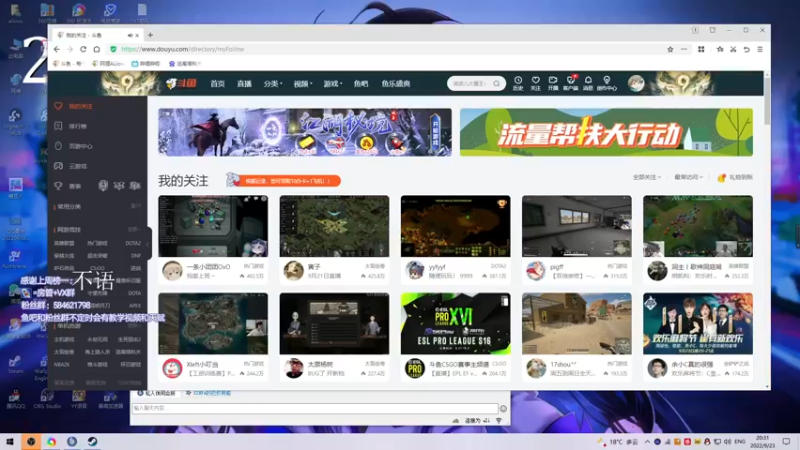Open the 17shou stream thumbnail
Image resolution: width=800 pixels, height=450 pixels.
coord(577,323)
